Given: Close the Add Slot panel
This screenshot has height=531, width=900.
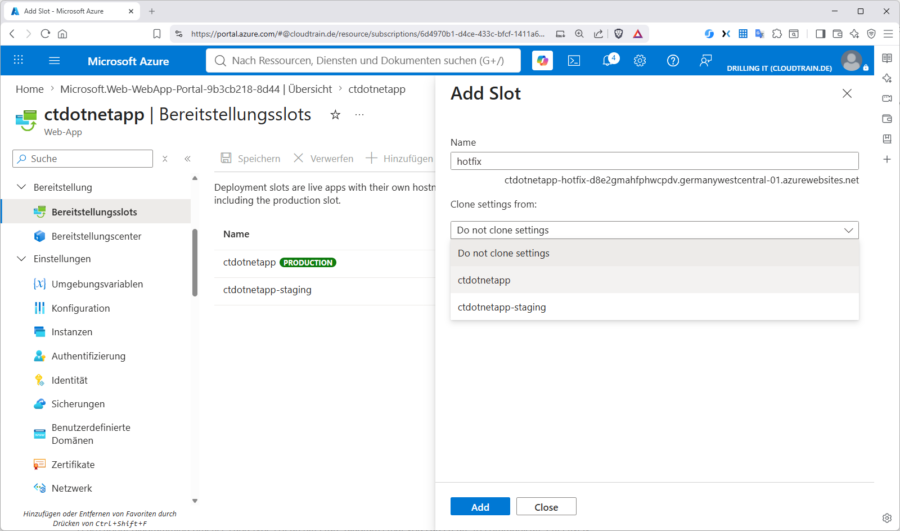Looking at the screenshot, I should 847,94.
